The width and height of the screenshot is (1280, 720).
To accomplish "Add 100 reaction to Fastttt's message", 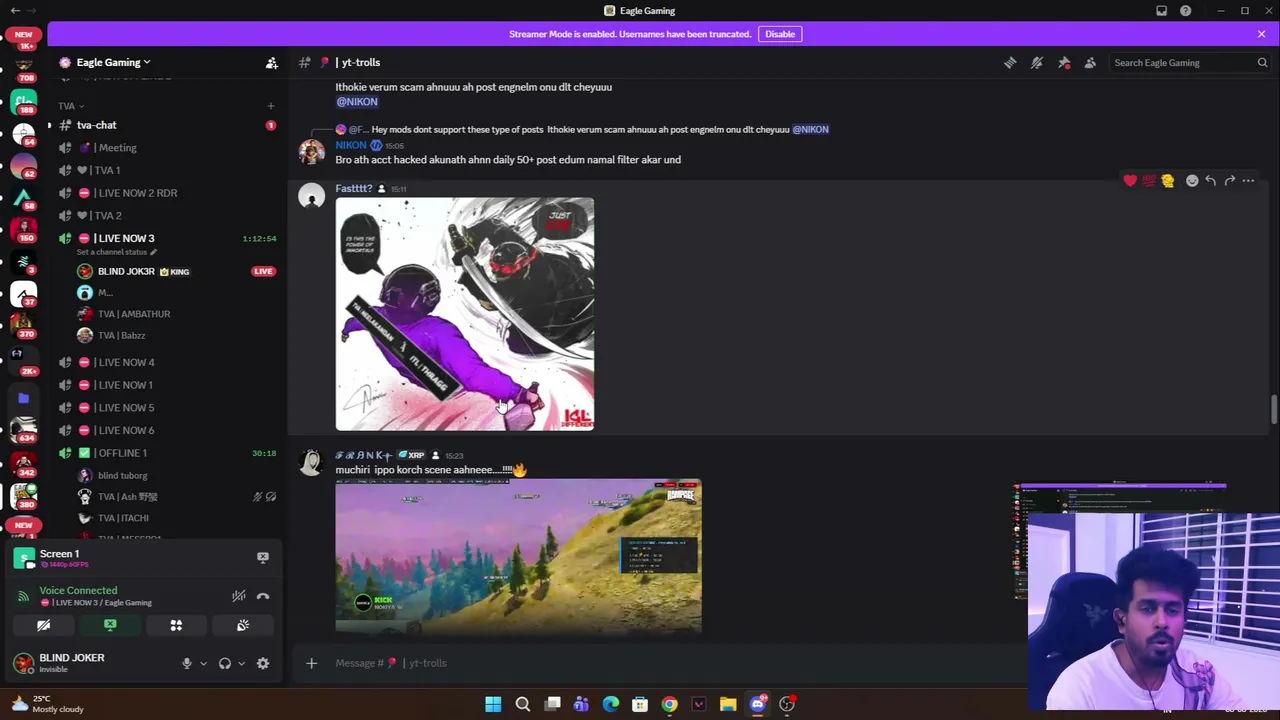I will 1149,181.
